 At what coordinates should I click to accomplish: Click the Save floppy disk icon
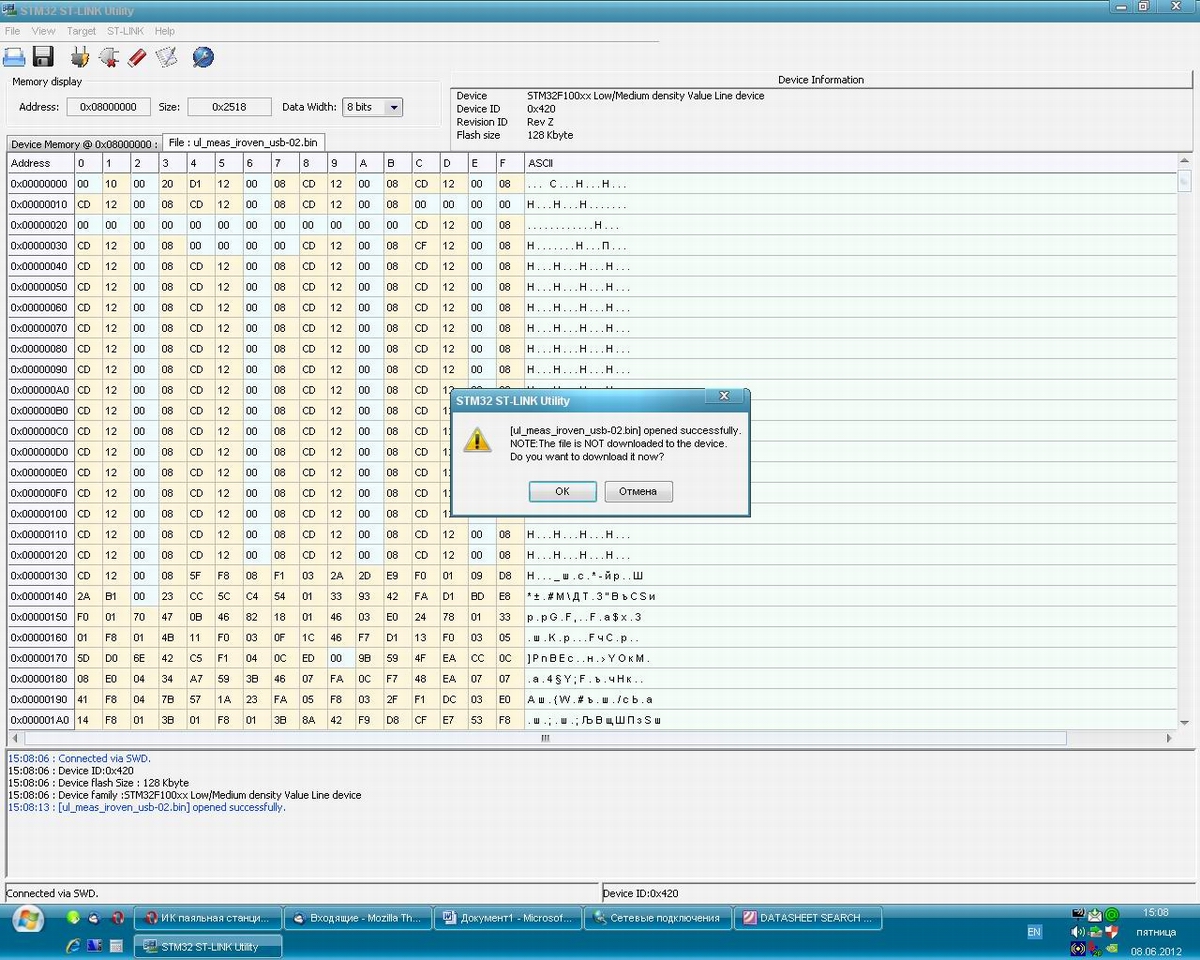[43, 57]
